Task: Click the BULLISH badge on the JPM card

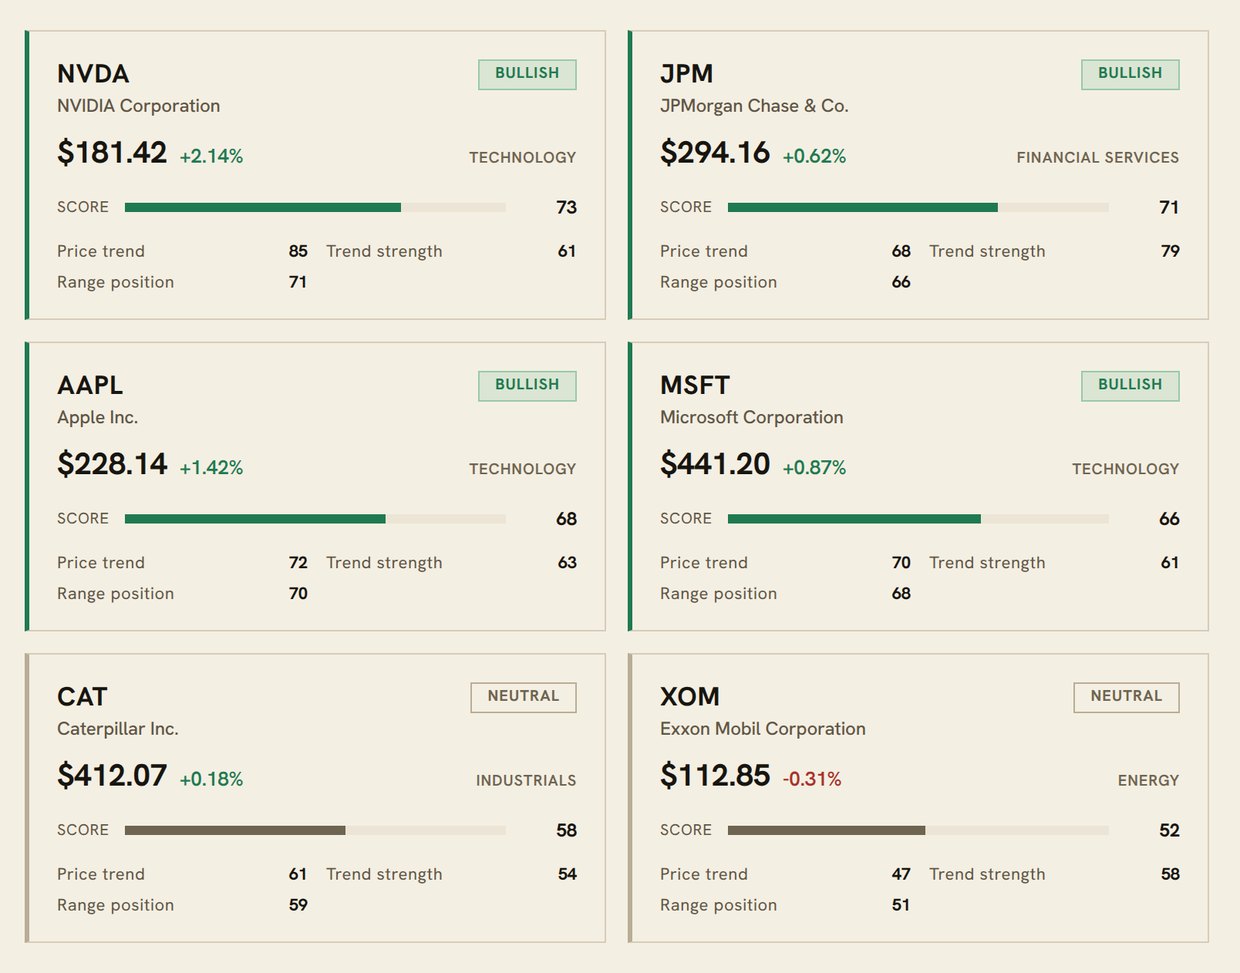Action: pos(1130,74)
